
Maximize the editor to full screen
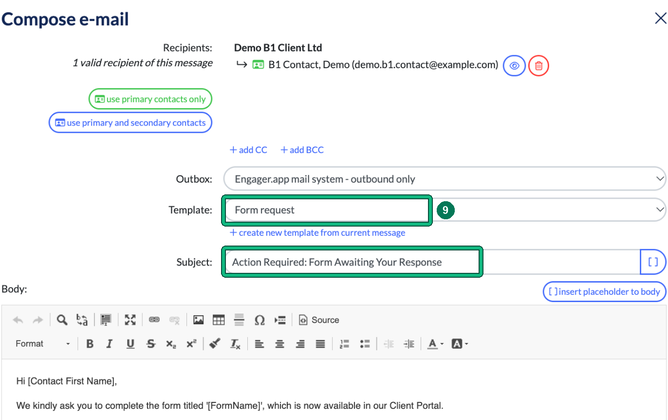[x=130, y=320]
